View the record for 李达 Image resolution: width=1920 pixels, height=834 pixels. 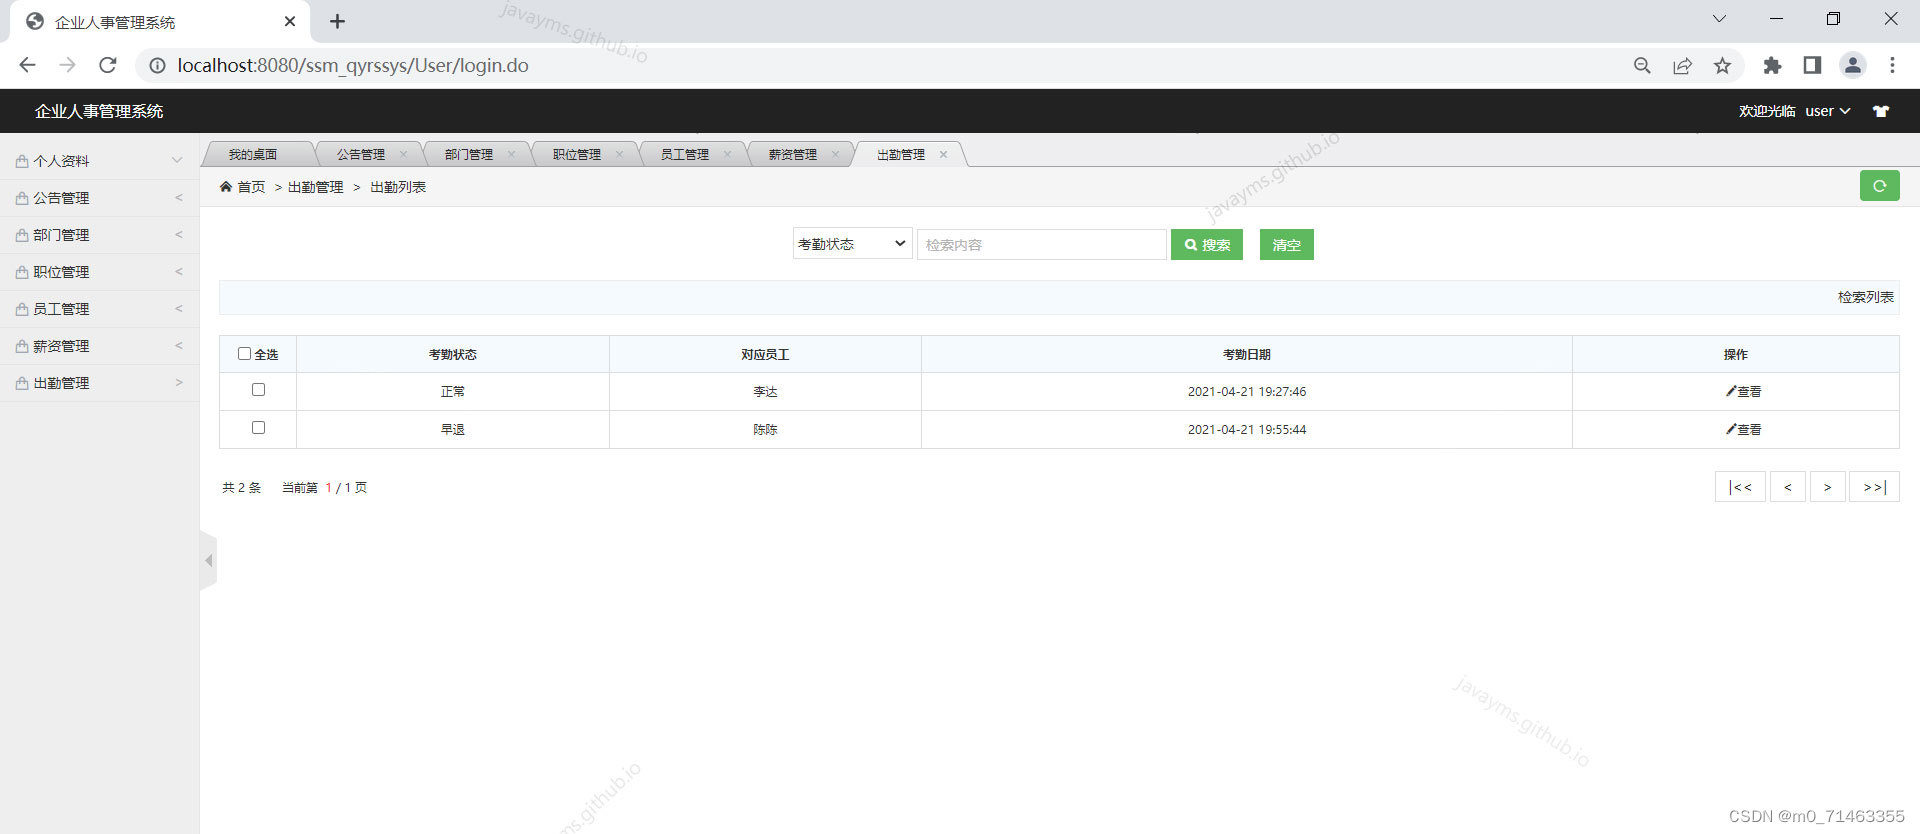click(1743, 391)
